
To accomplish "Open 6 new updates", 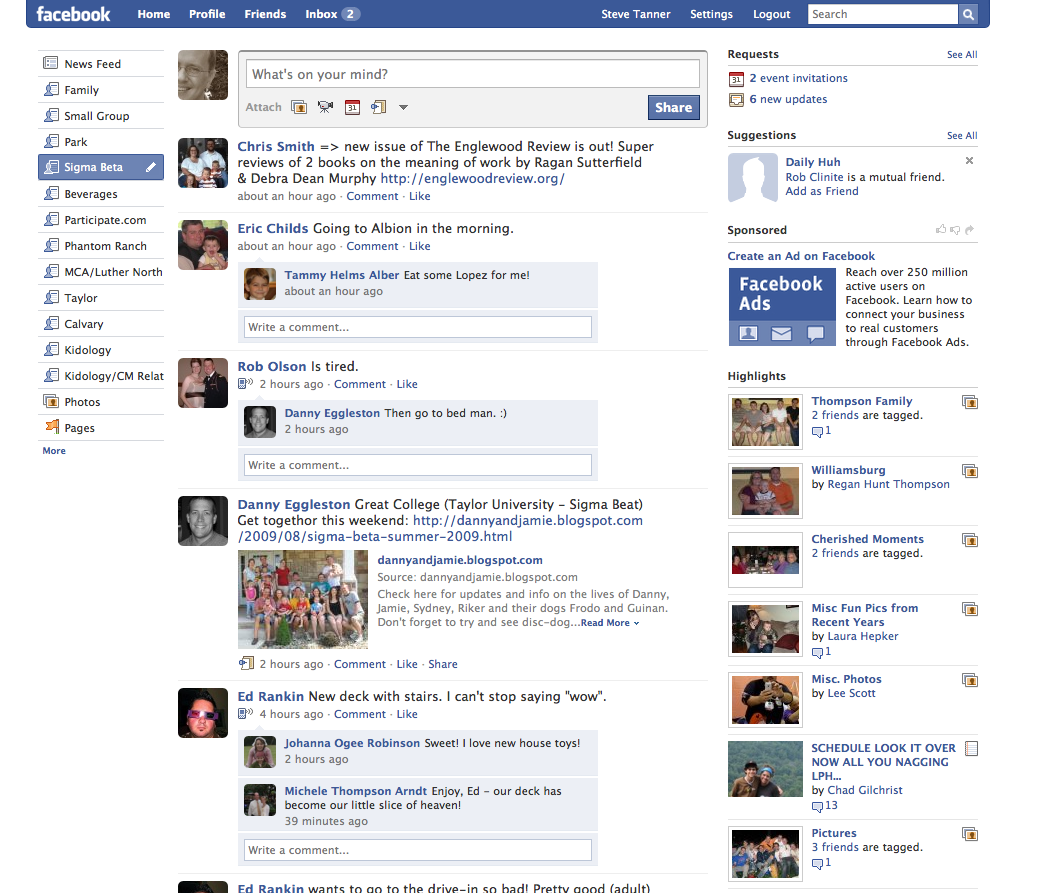I will click(788, 99).
